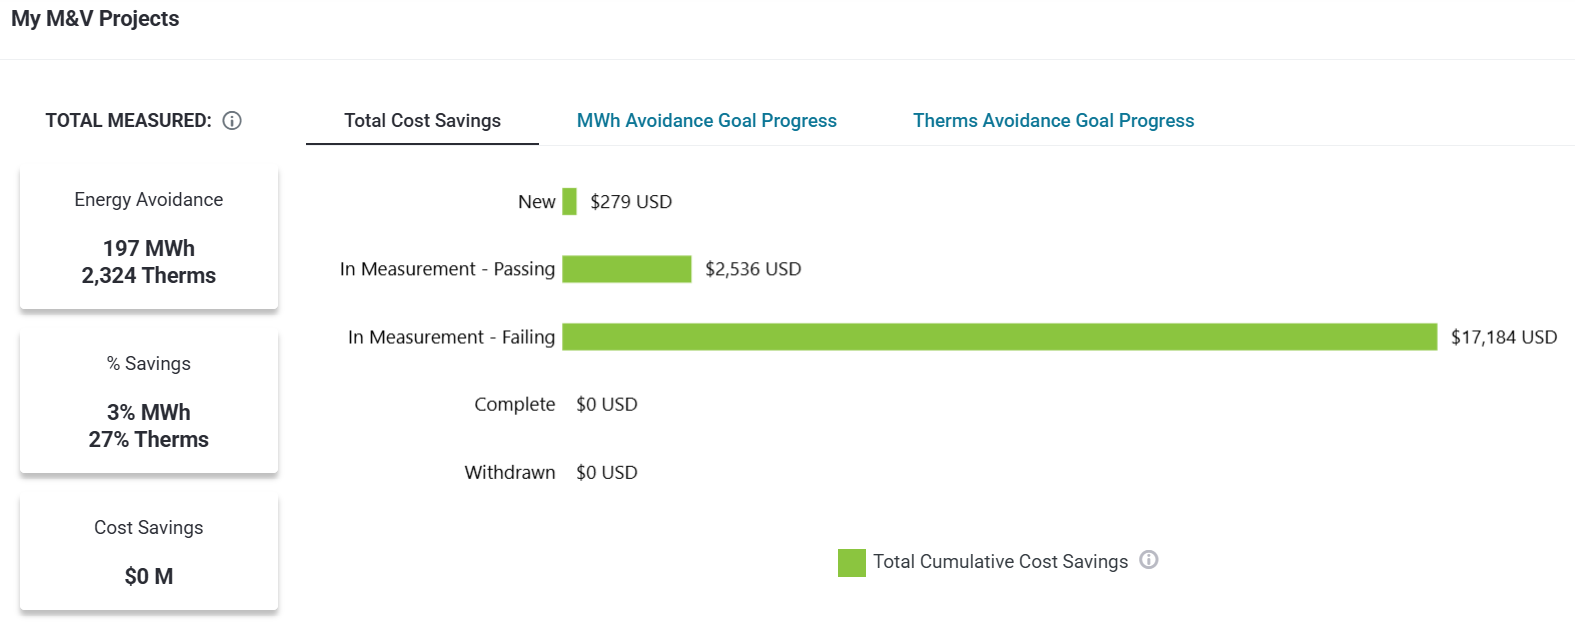This screenshot has width=1575, height=627.
Task: Click the New status green bar
Action: (569, 202)
